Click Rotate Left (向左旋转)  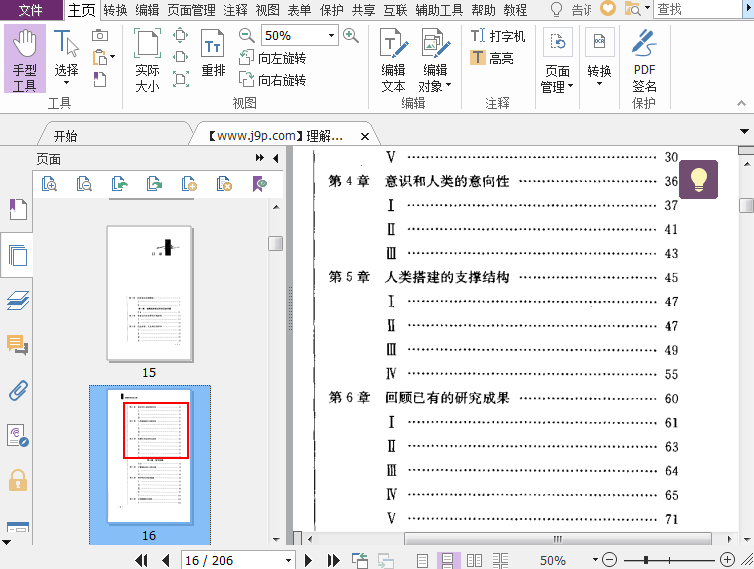[273, 59]
